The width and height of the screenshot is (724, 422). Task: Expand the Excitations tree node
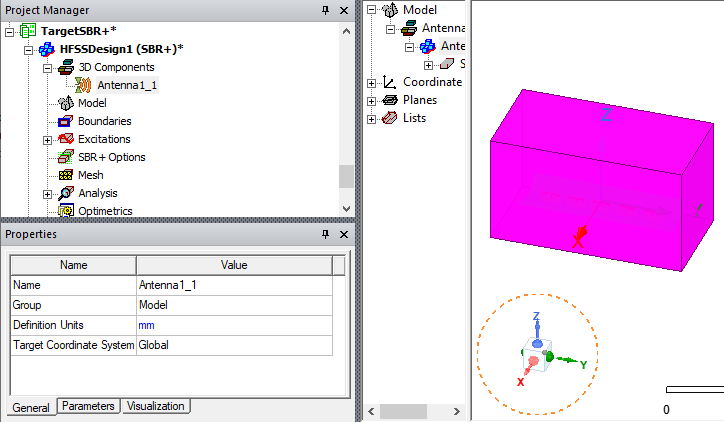coord(47,139)
